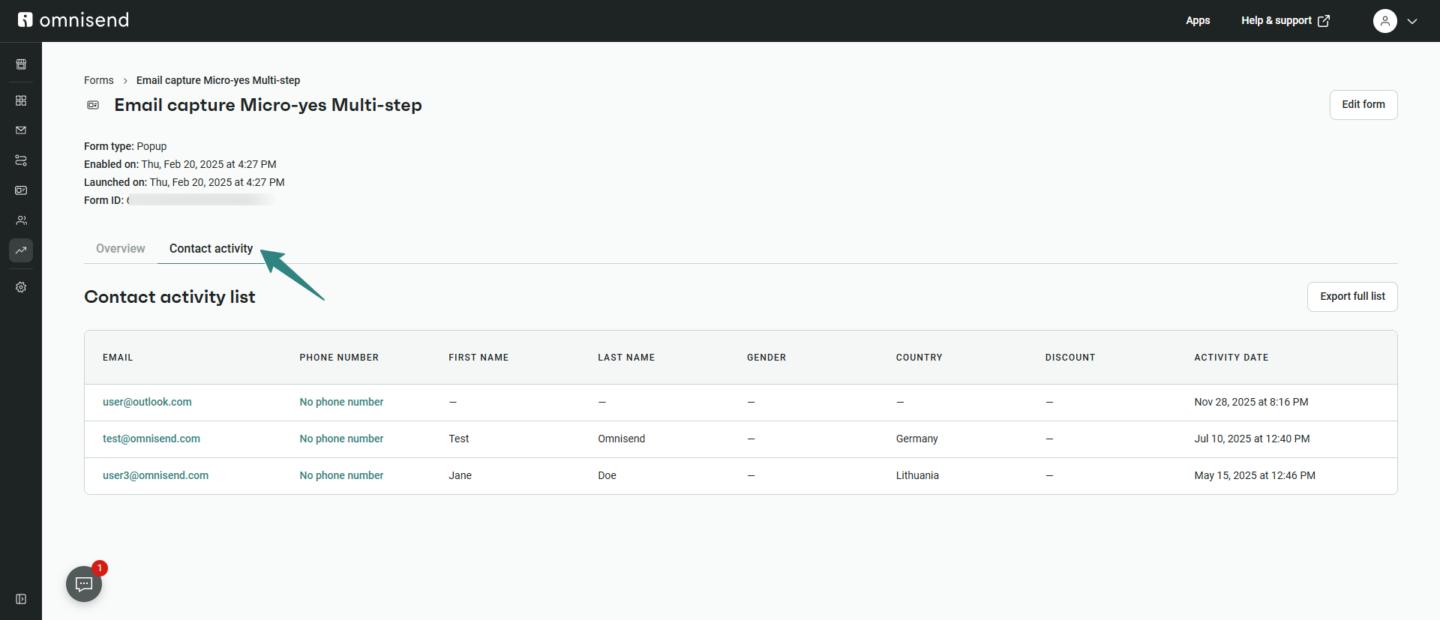
Task: Switch to the Overview tab
Action: (120, 248)
